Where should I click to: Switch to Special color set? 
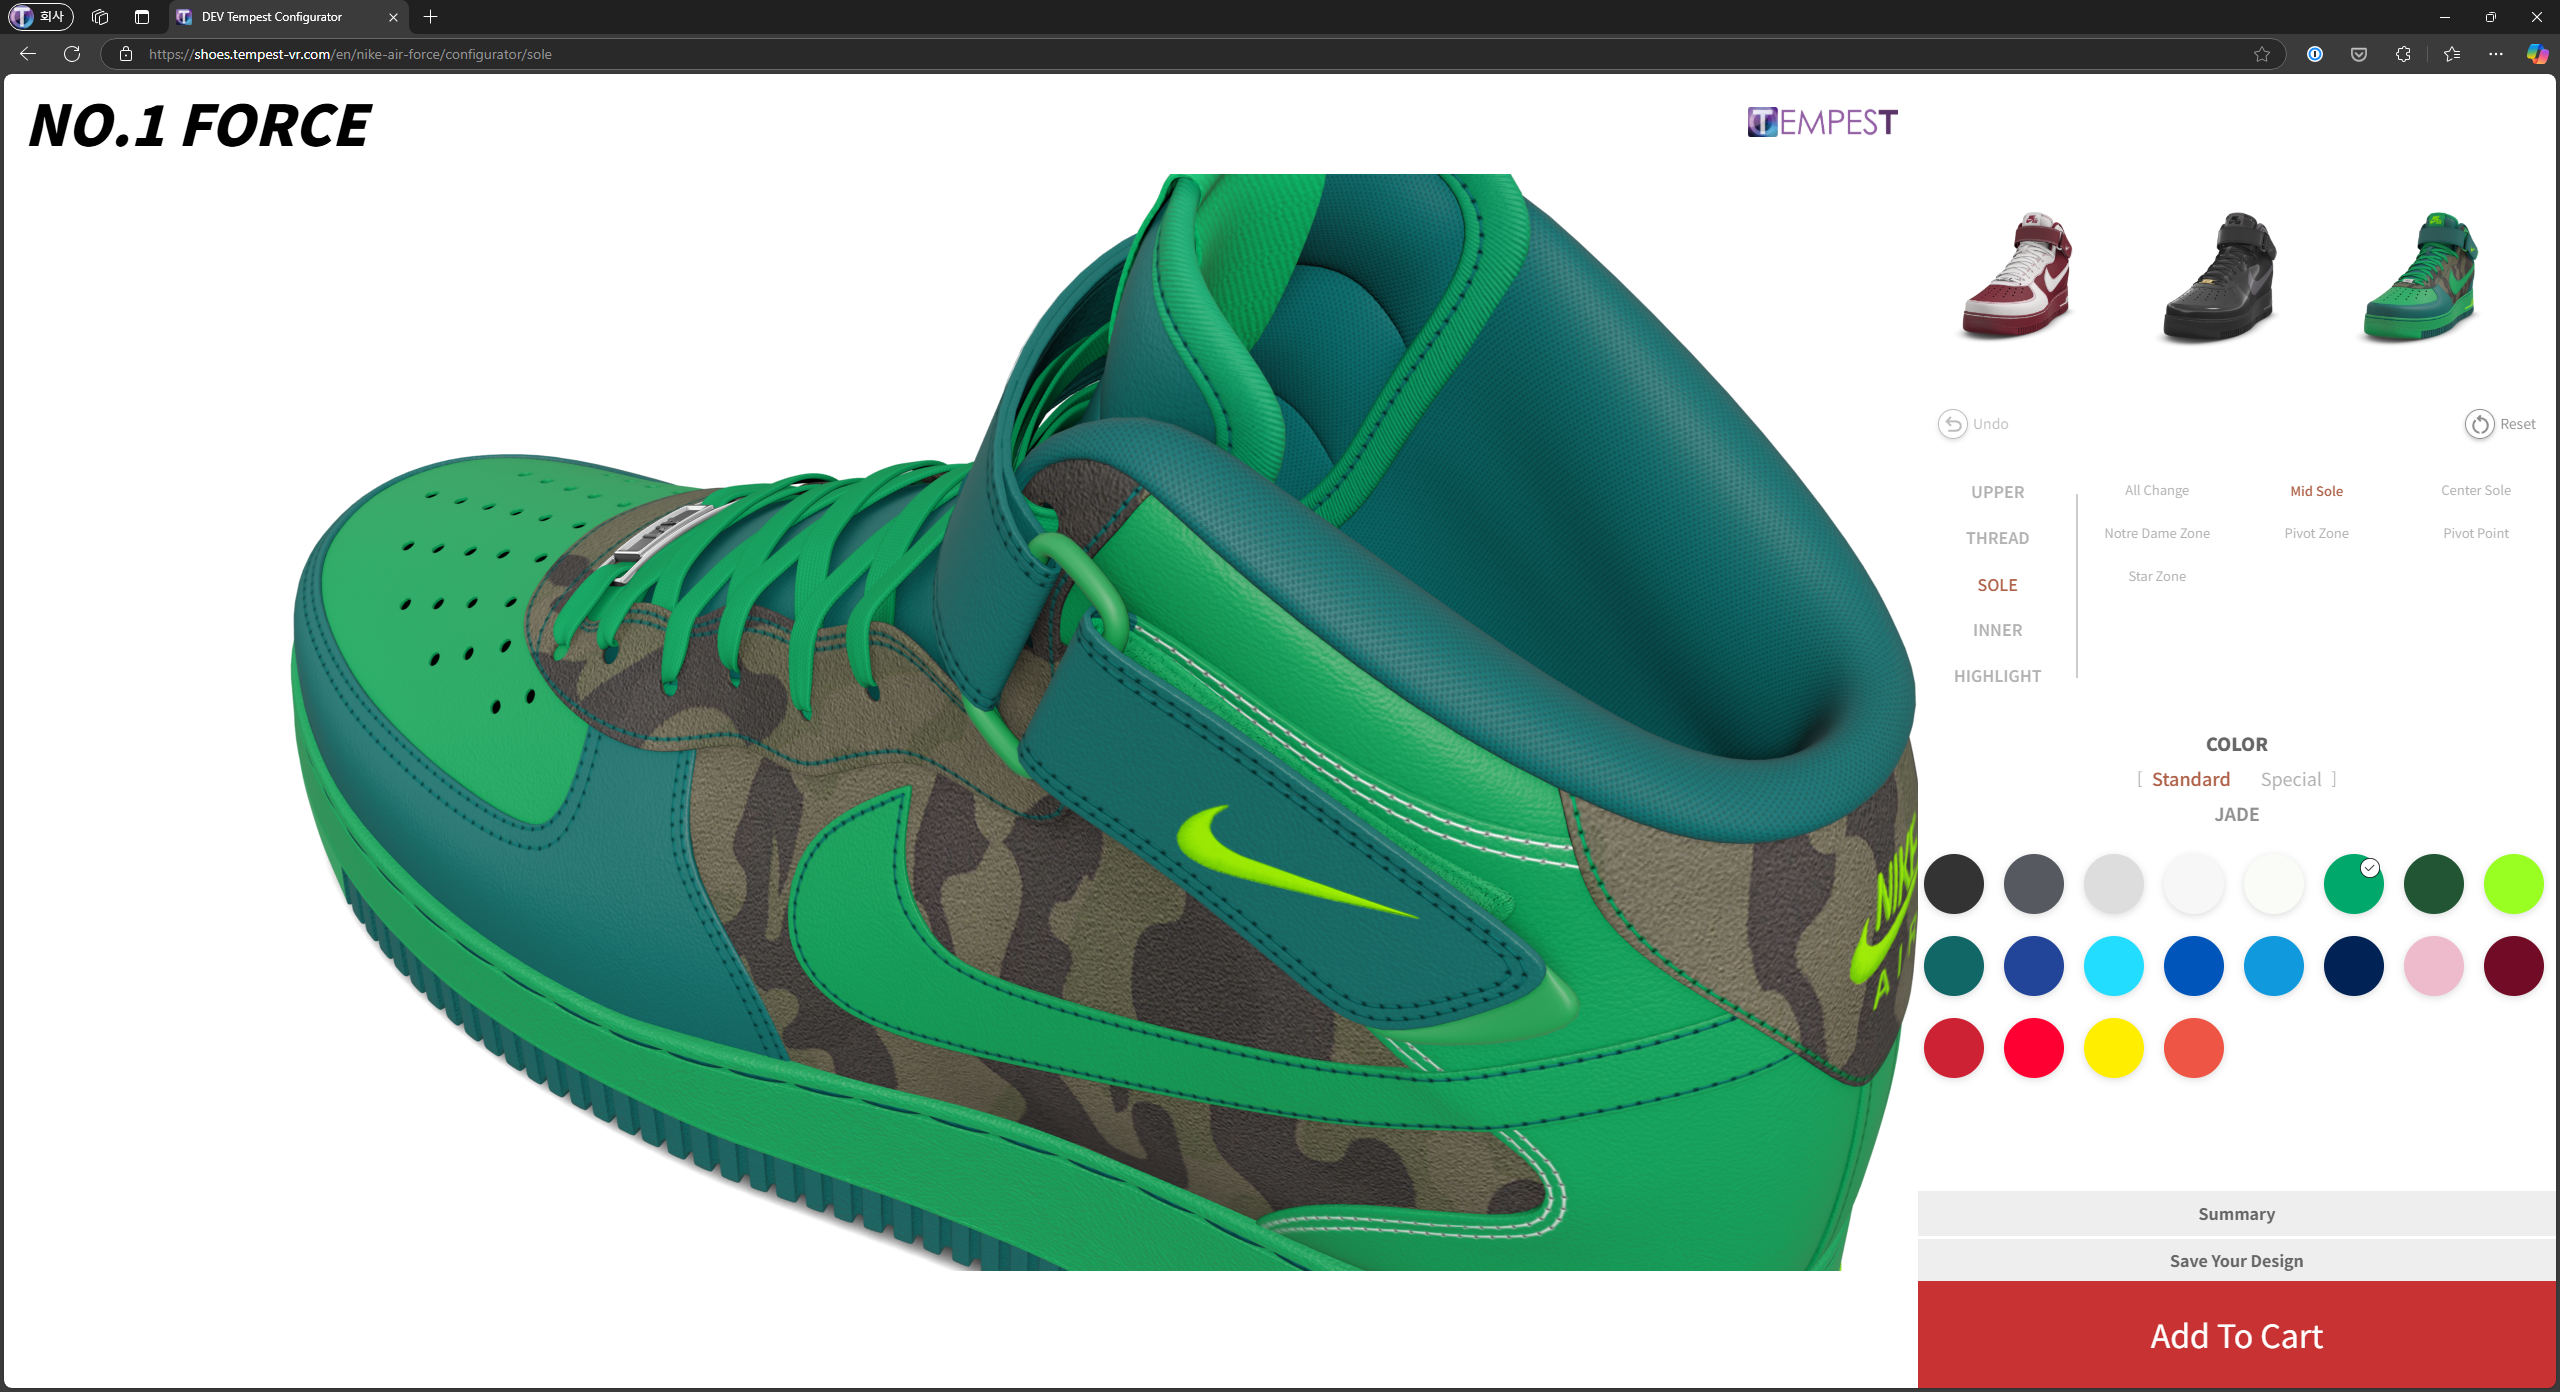(2290, 779)
